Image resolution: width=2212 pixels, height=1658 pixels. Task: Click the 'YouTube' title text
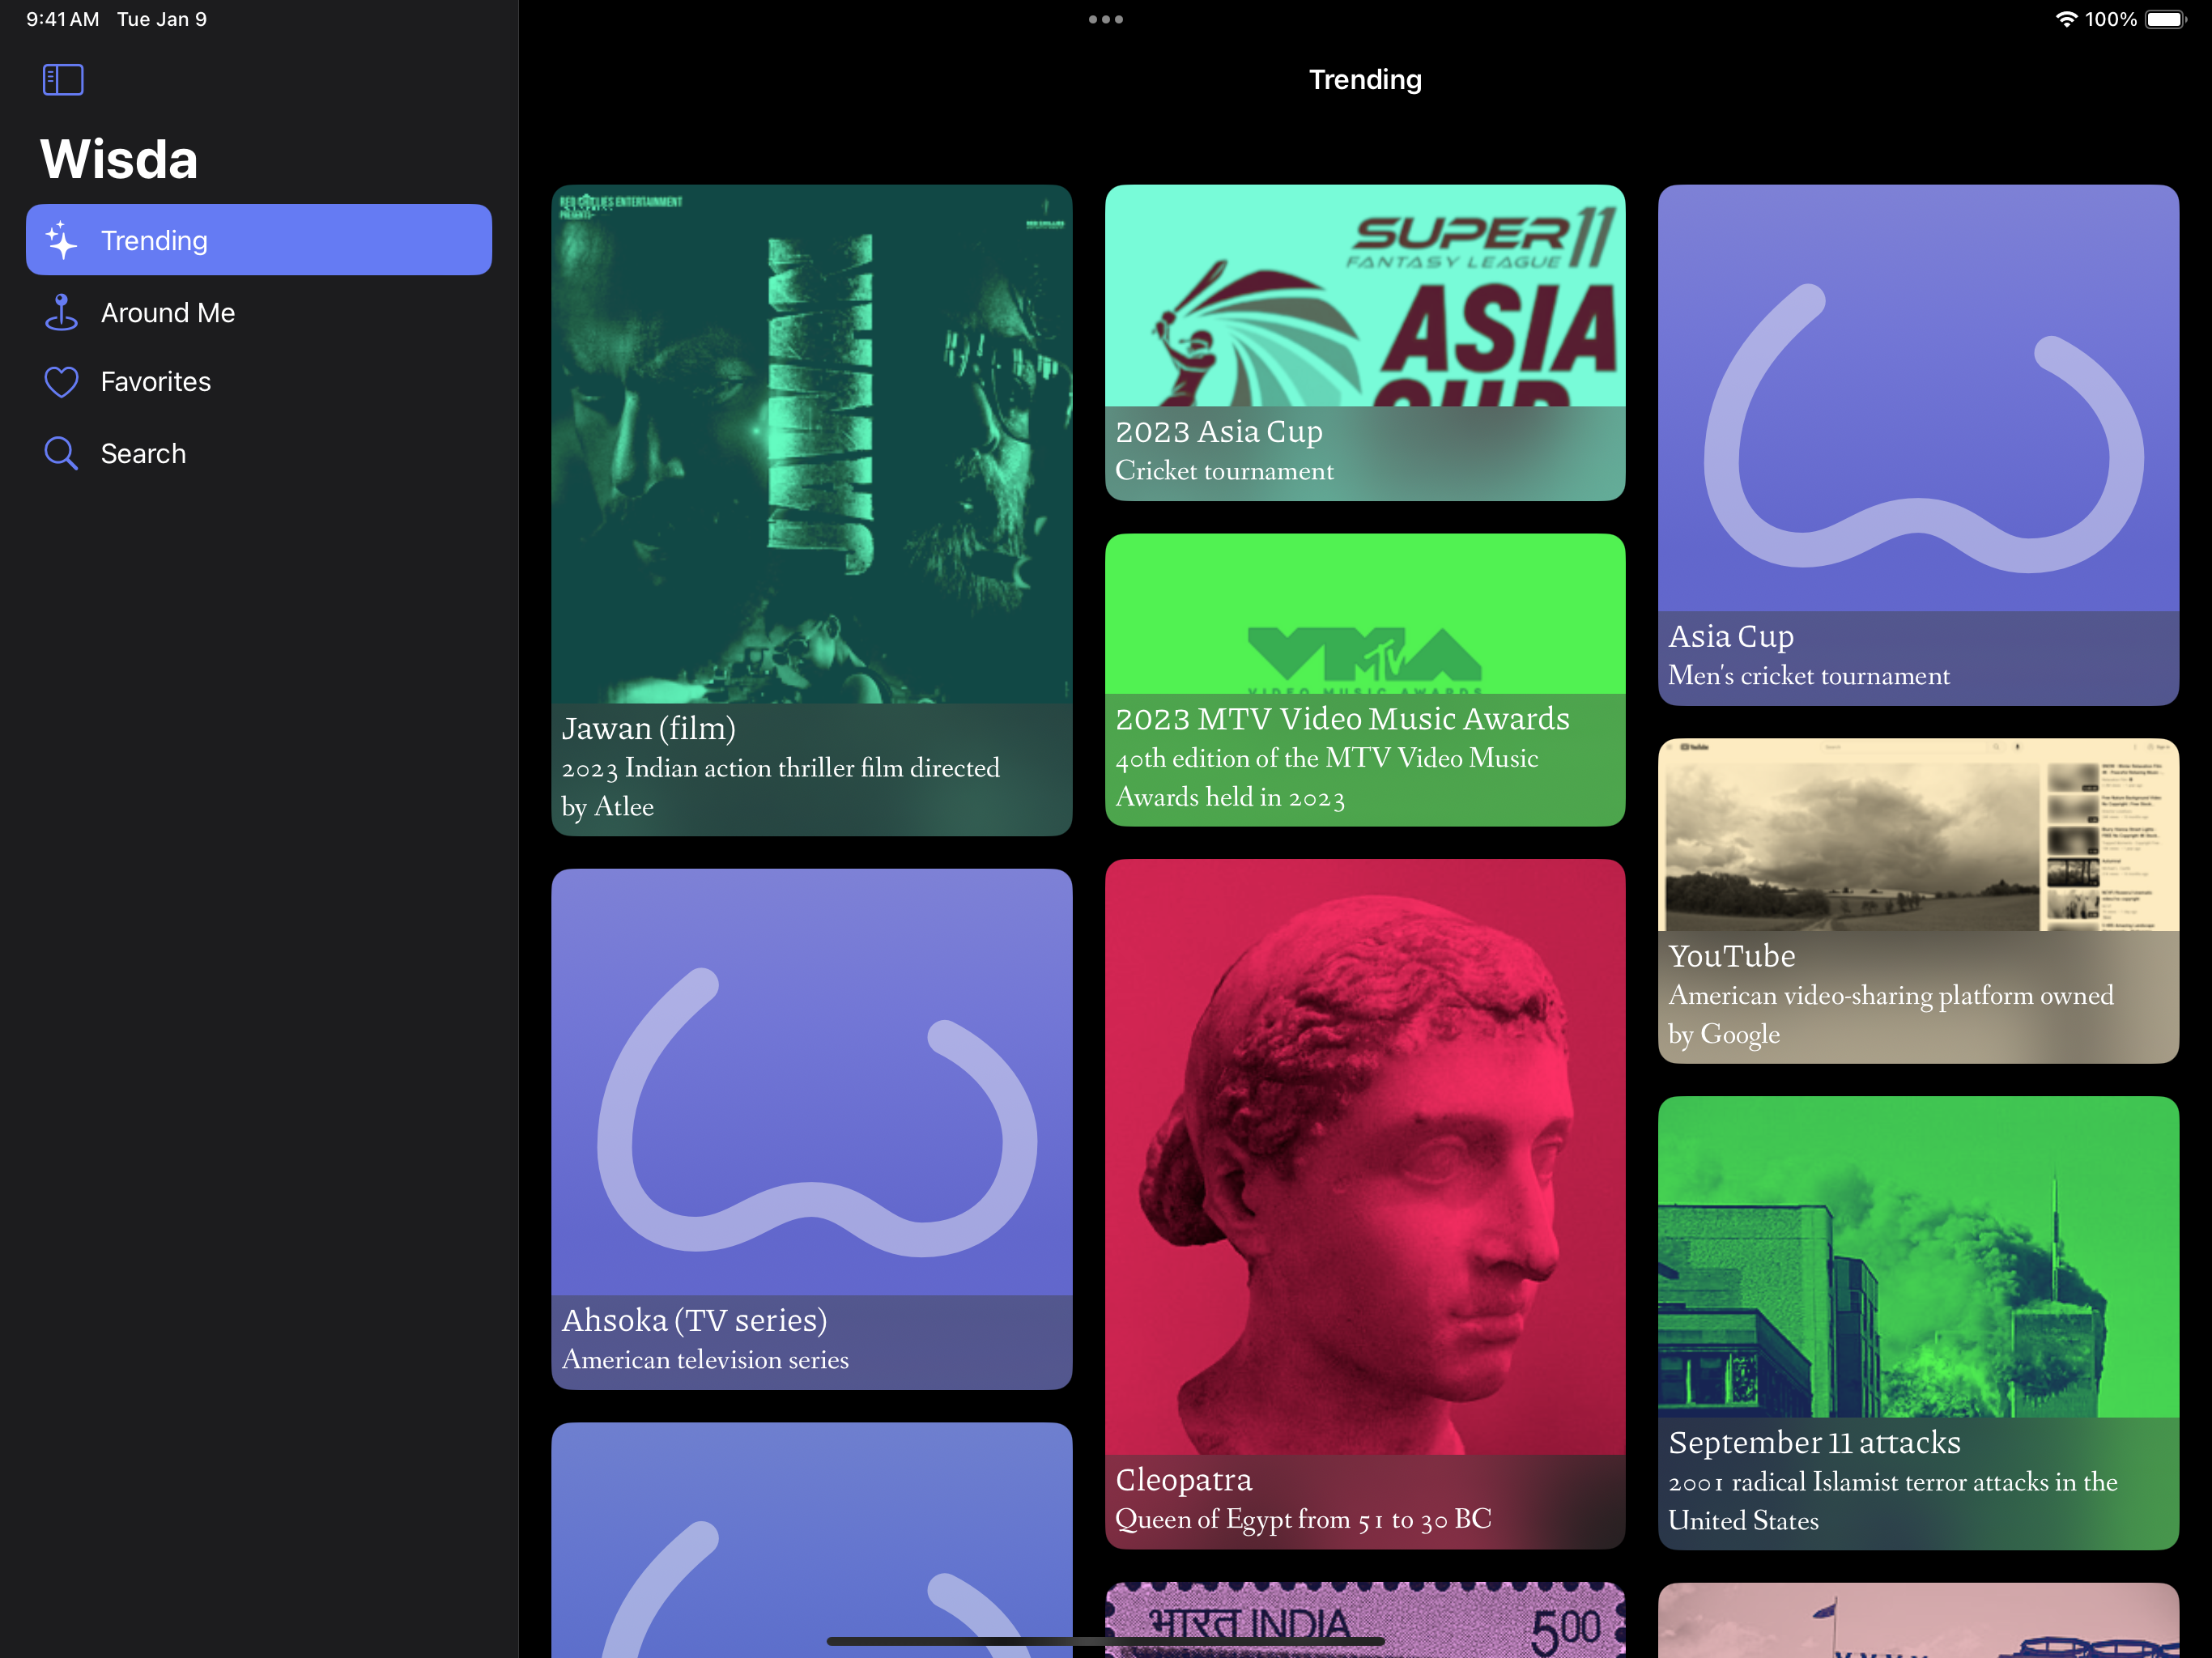pos(1732,956)
